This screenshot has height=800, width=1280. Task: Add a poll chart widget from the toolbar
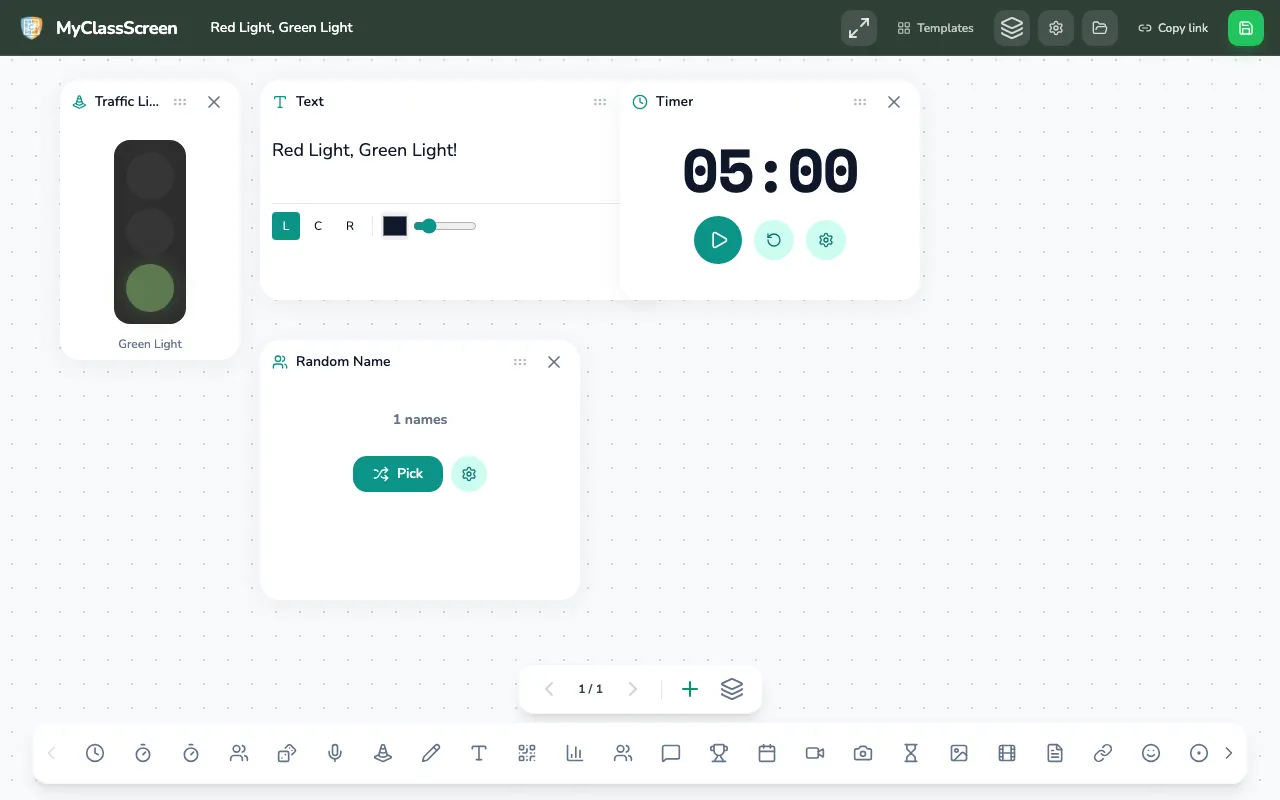tap(575, 753)
